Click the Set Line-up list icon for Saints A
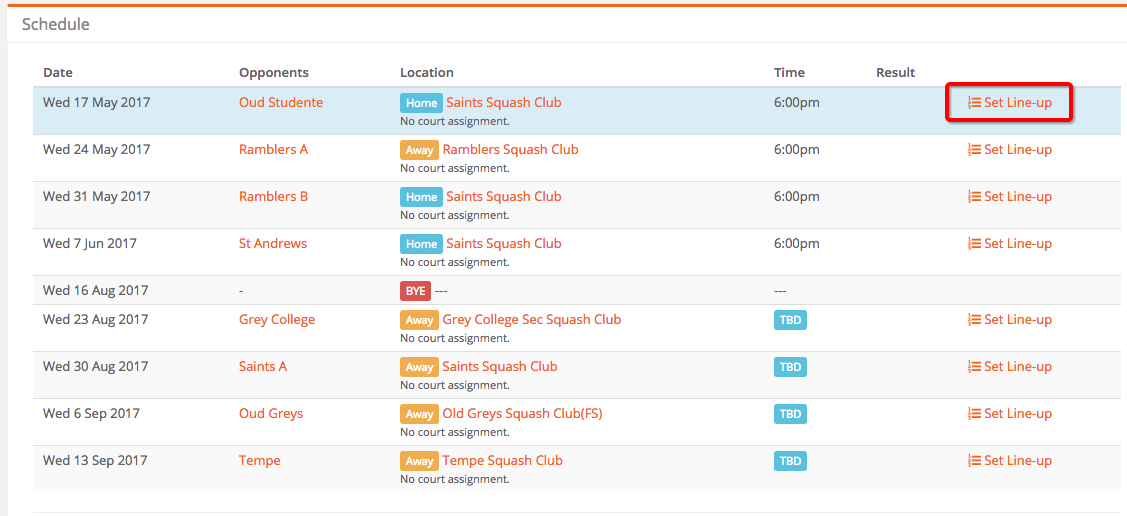The height and width of the screenshot is (516, 1127). pyautogui.click(x=975, y=367)
